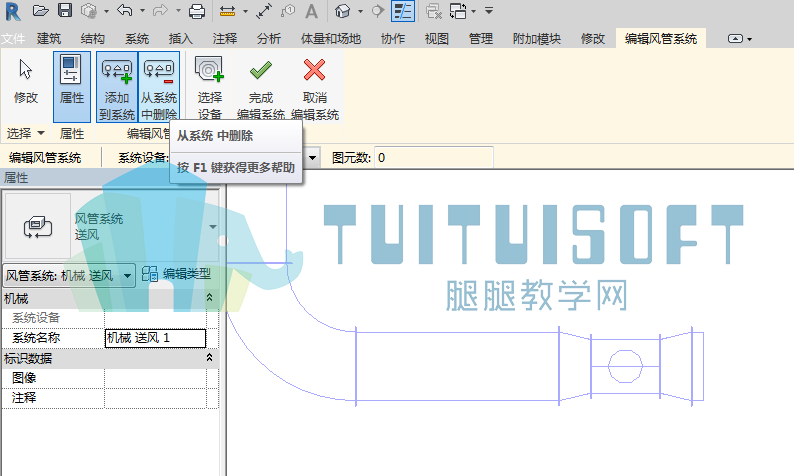
Task: Click the Revit application logo button
Action: pos(13,11)
